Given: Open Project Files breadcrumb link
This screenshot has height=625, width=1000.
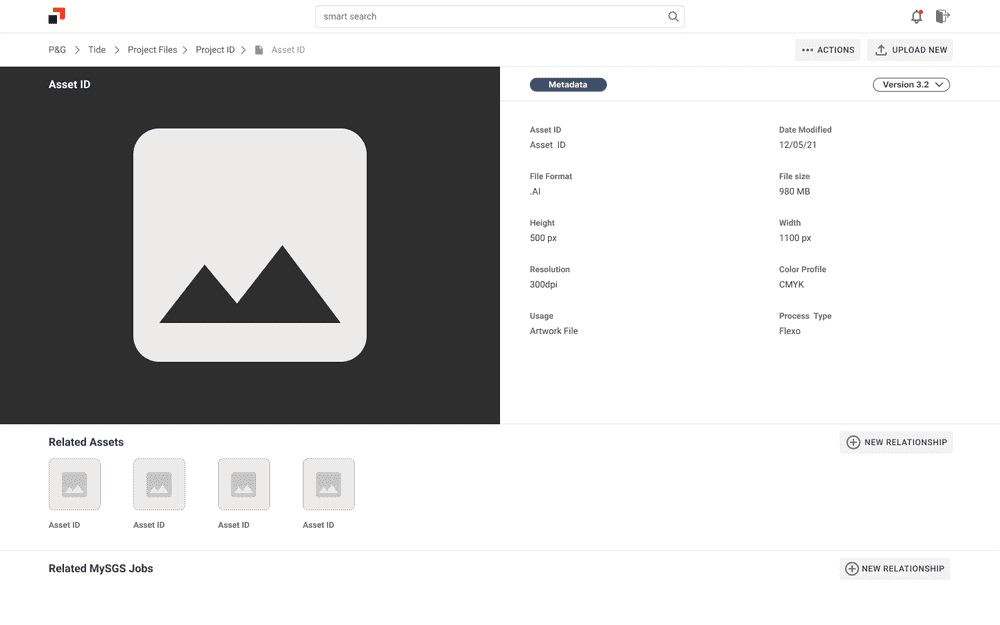Looking at the screenshot, I should click(152, 50).
